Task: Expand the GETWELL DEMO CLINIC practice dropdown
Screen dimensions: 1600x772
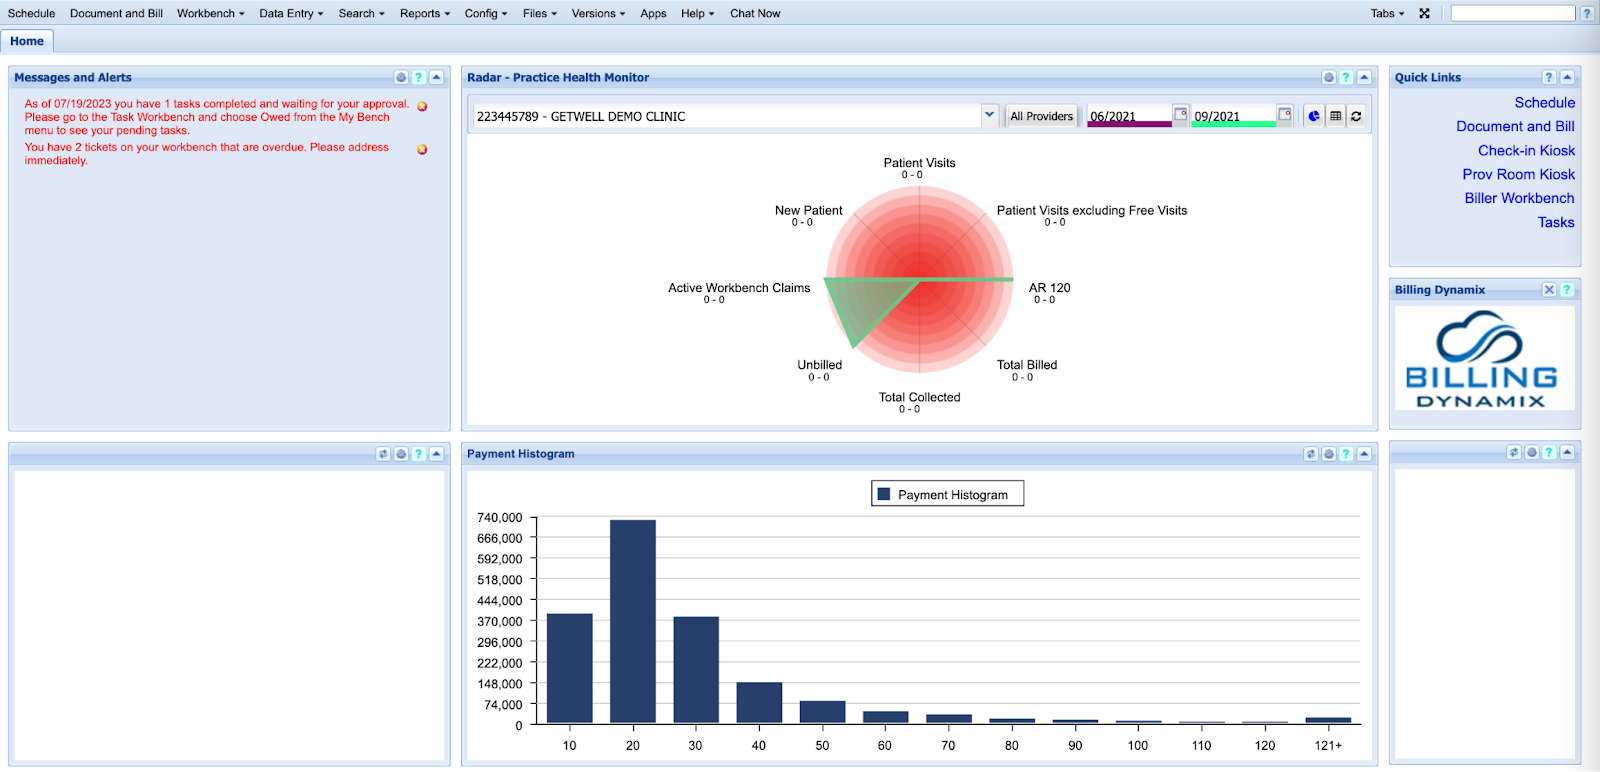Action: pos(989,115)
